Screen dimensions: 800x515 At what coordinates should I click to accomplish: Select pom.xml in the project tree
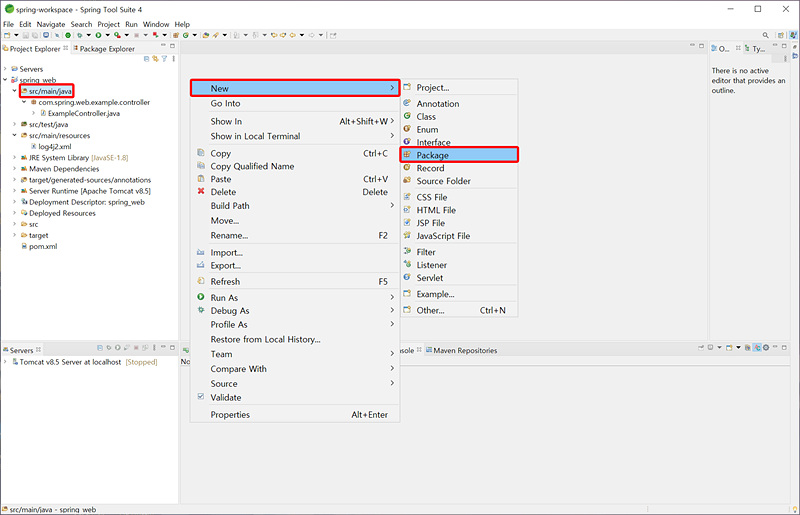(x=39, y=247)
